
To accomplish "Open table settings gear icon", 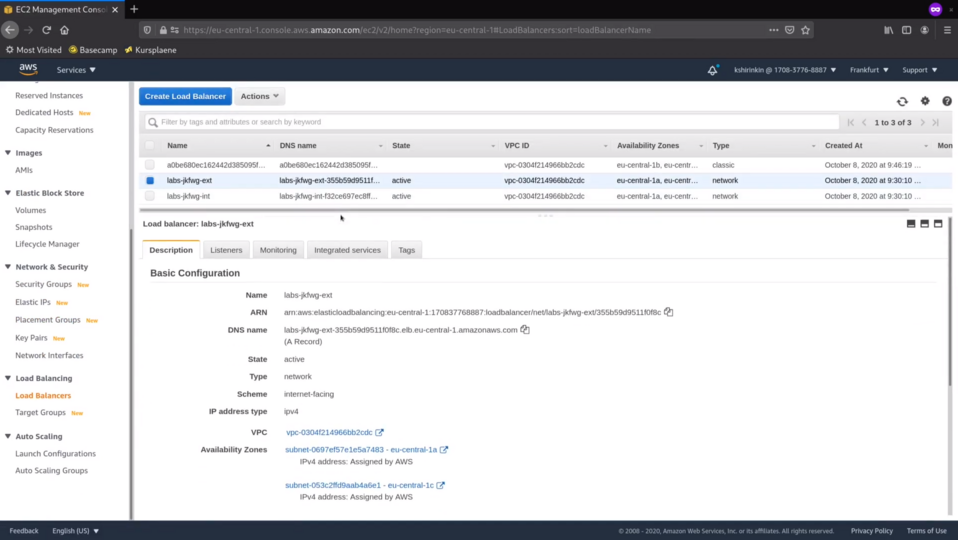I will (x=925, y=101).
